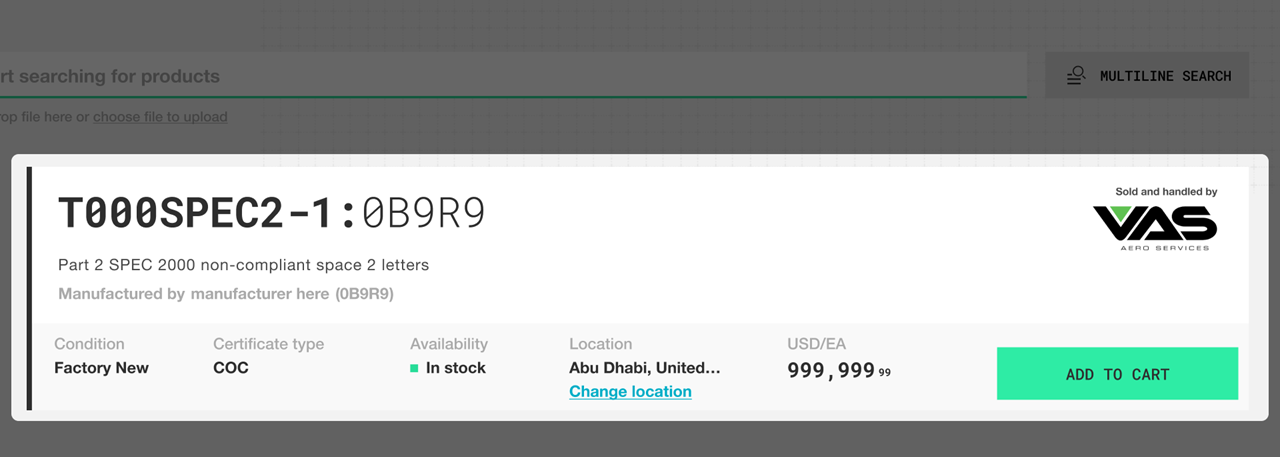Open the MULTILINE SEARCH button
Viewport: 1280px width, 457px height.
1147,76
